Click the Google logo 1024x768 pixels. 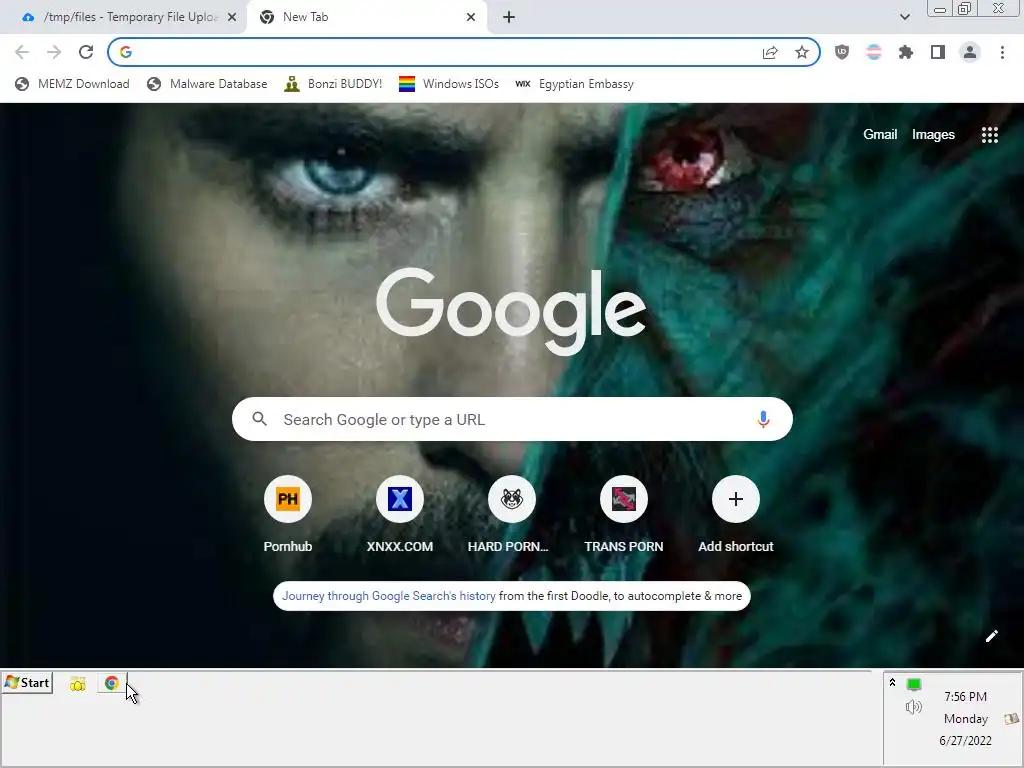511,312
